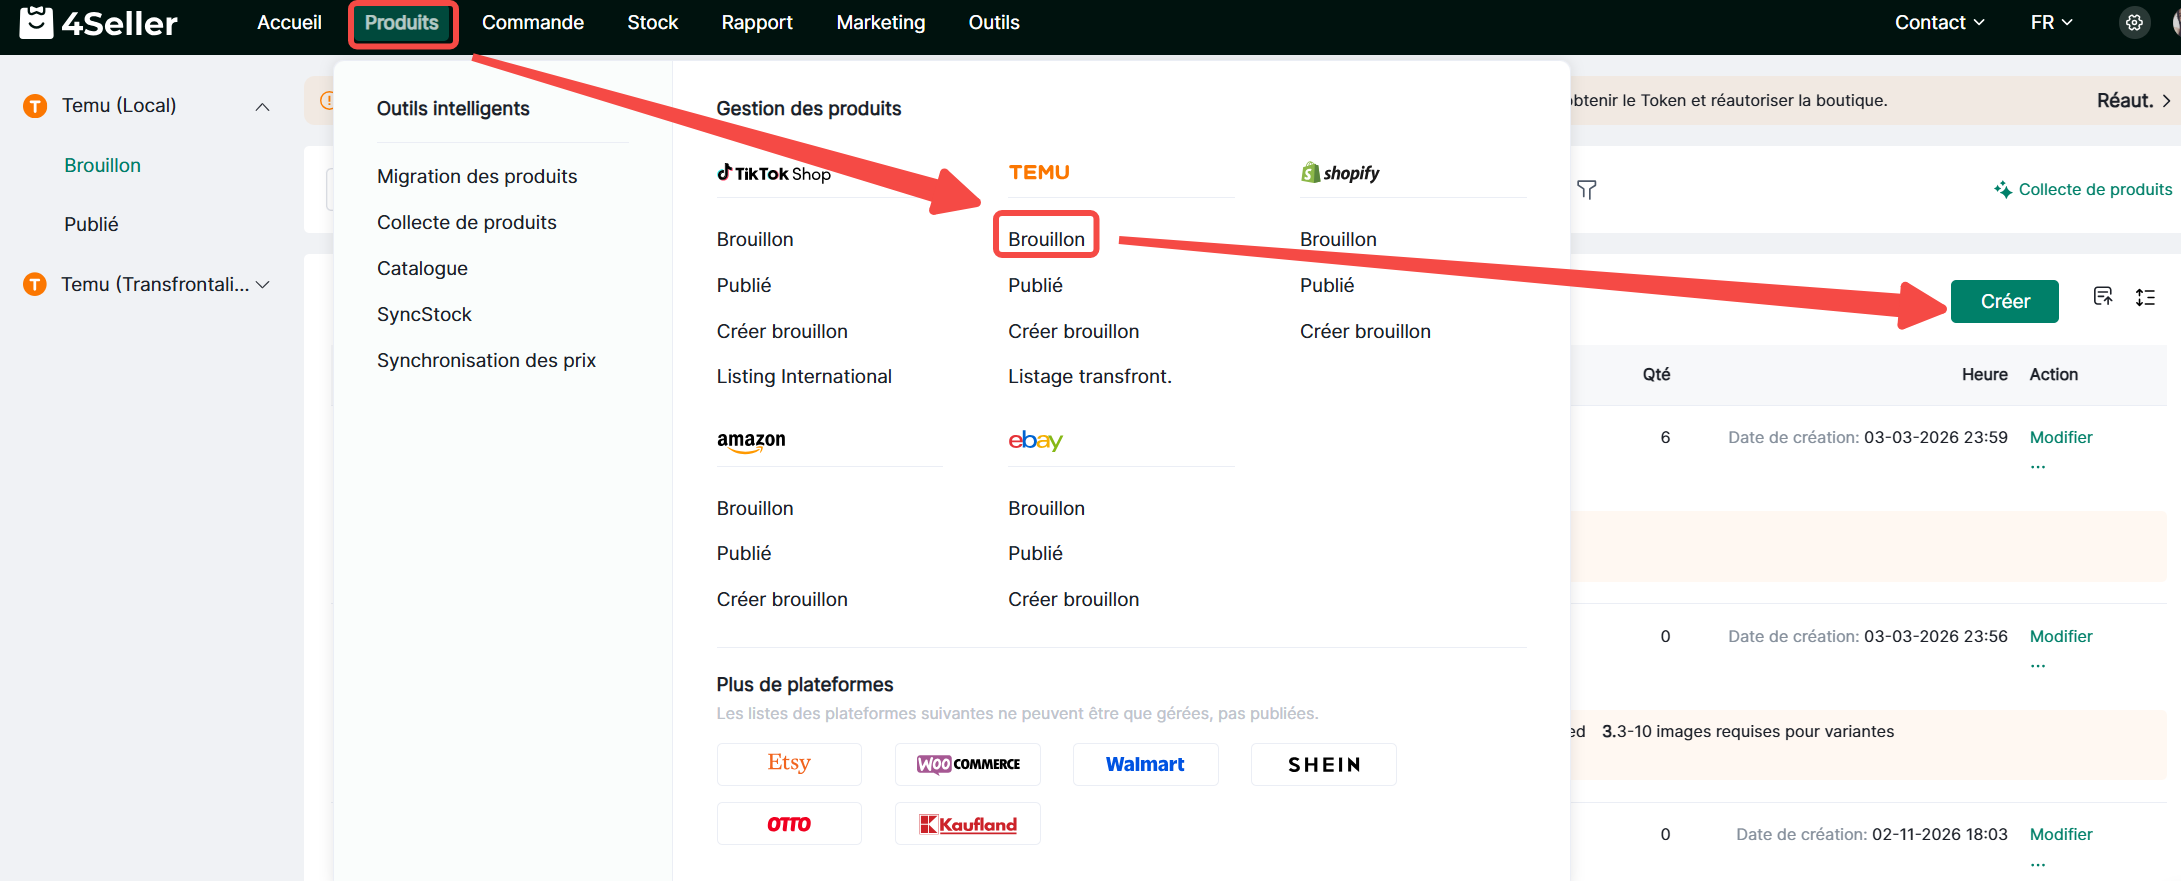Click the 4Seller logo
Image resolution: width=2181 pixels, height=881 pixels.
tap(98, 23)
